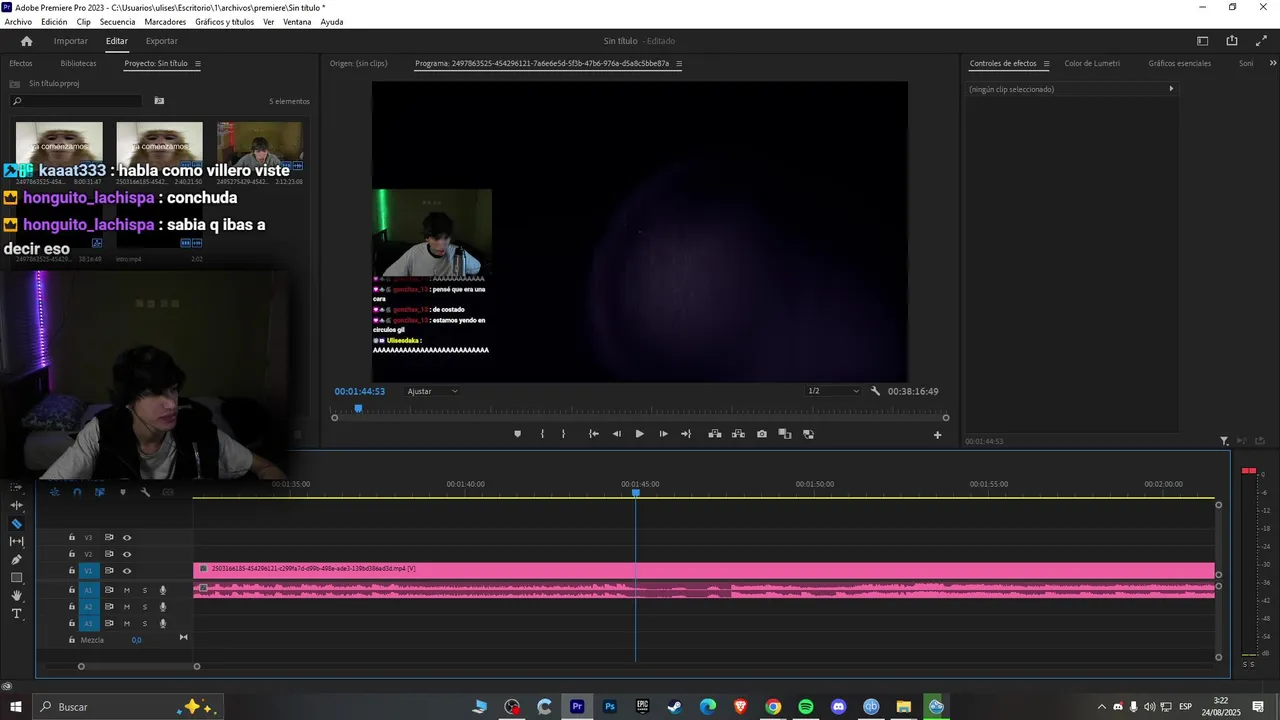
Task: Select the Ripple Edit tool
Action: 16,505
